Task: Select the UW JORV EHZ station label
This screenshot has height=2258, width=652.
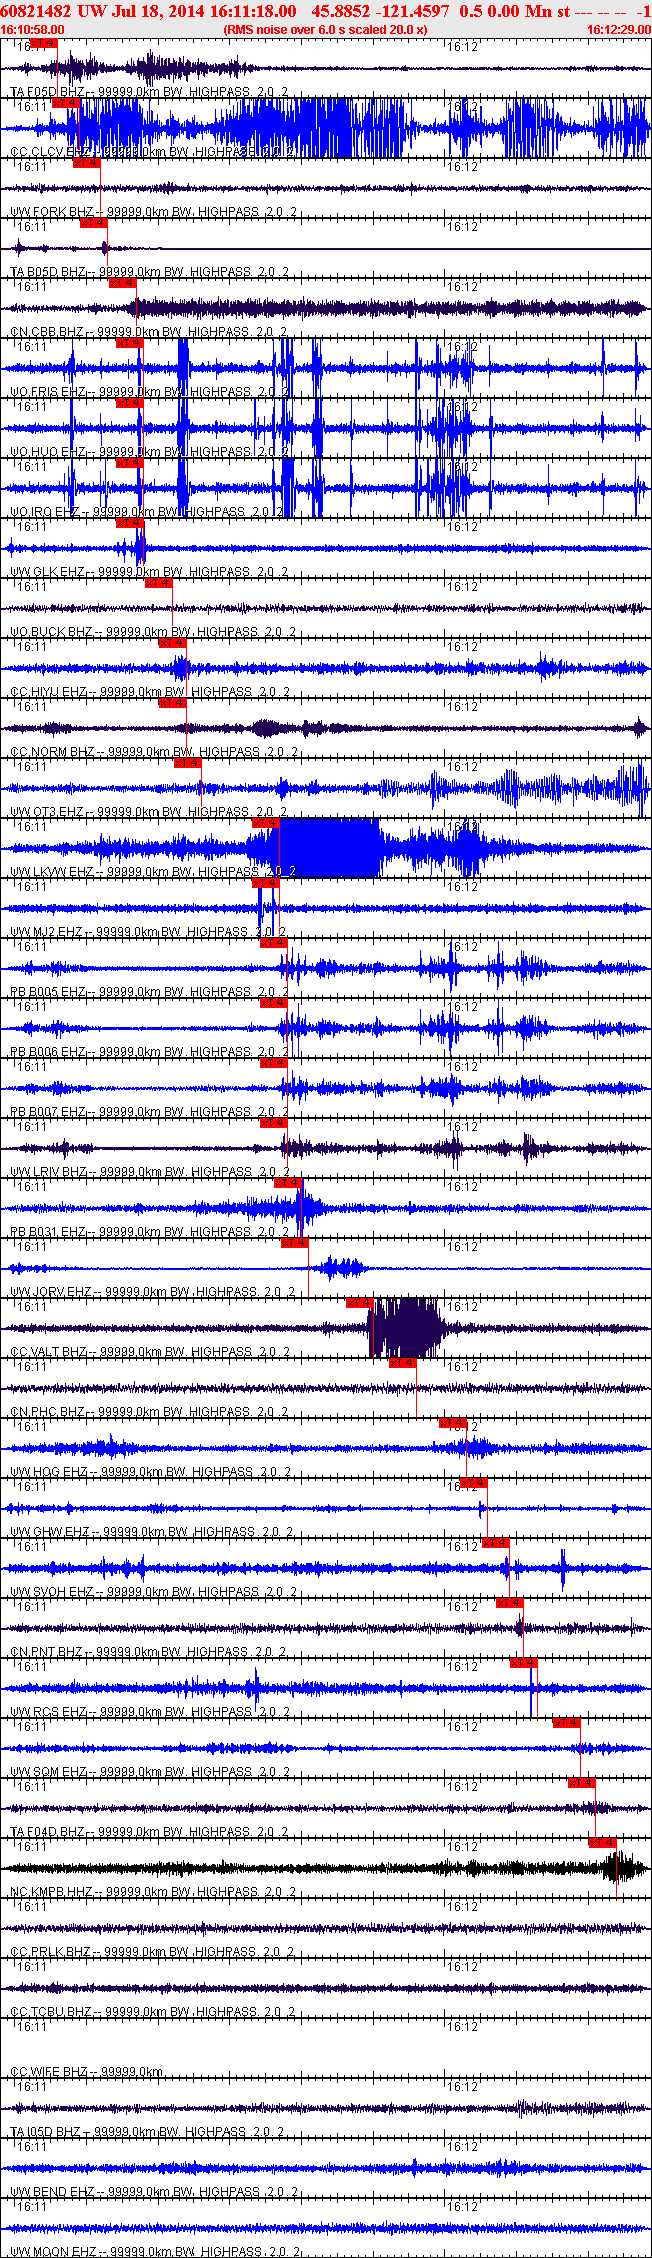Action: tap(51, 1292)
